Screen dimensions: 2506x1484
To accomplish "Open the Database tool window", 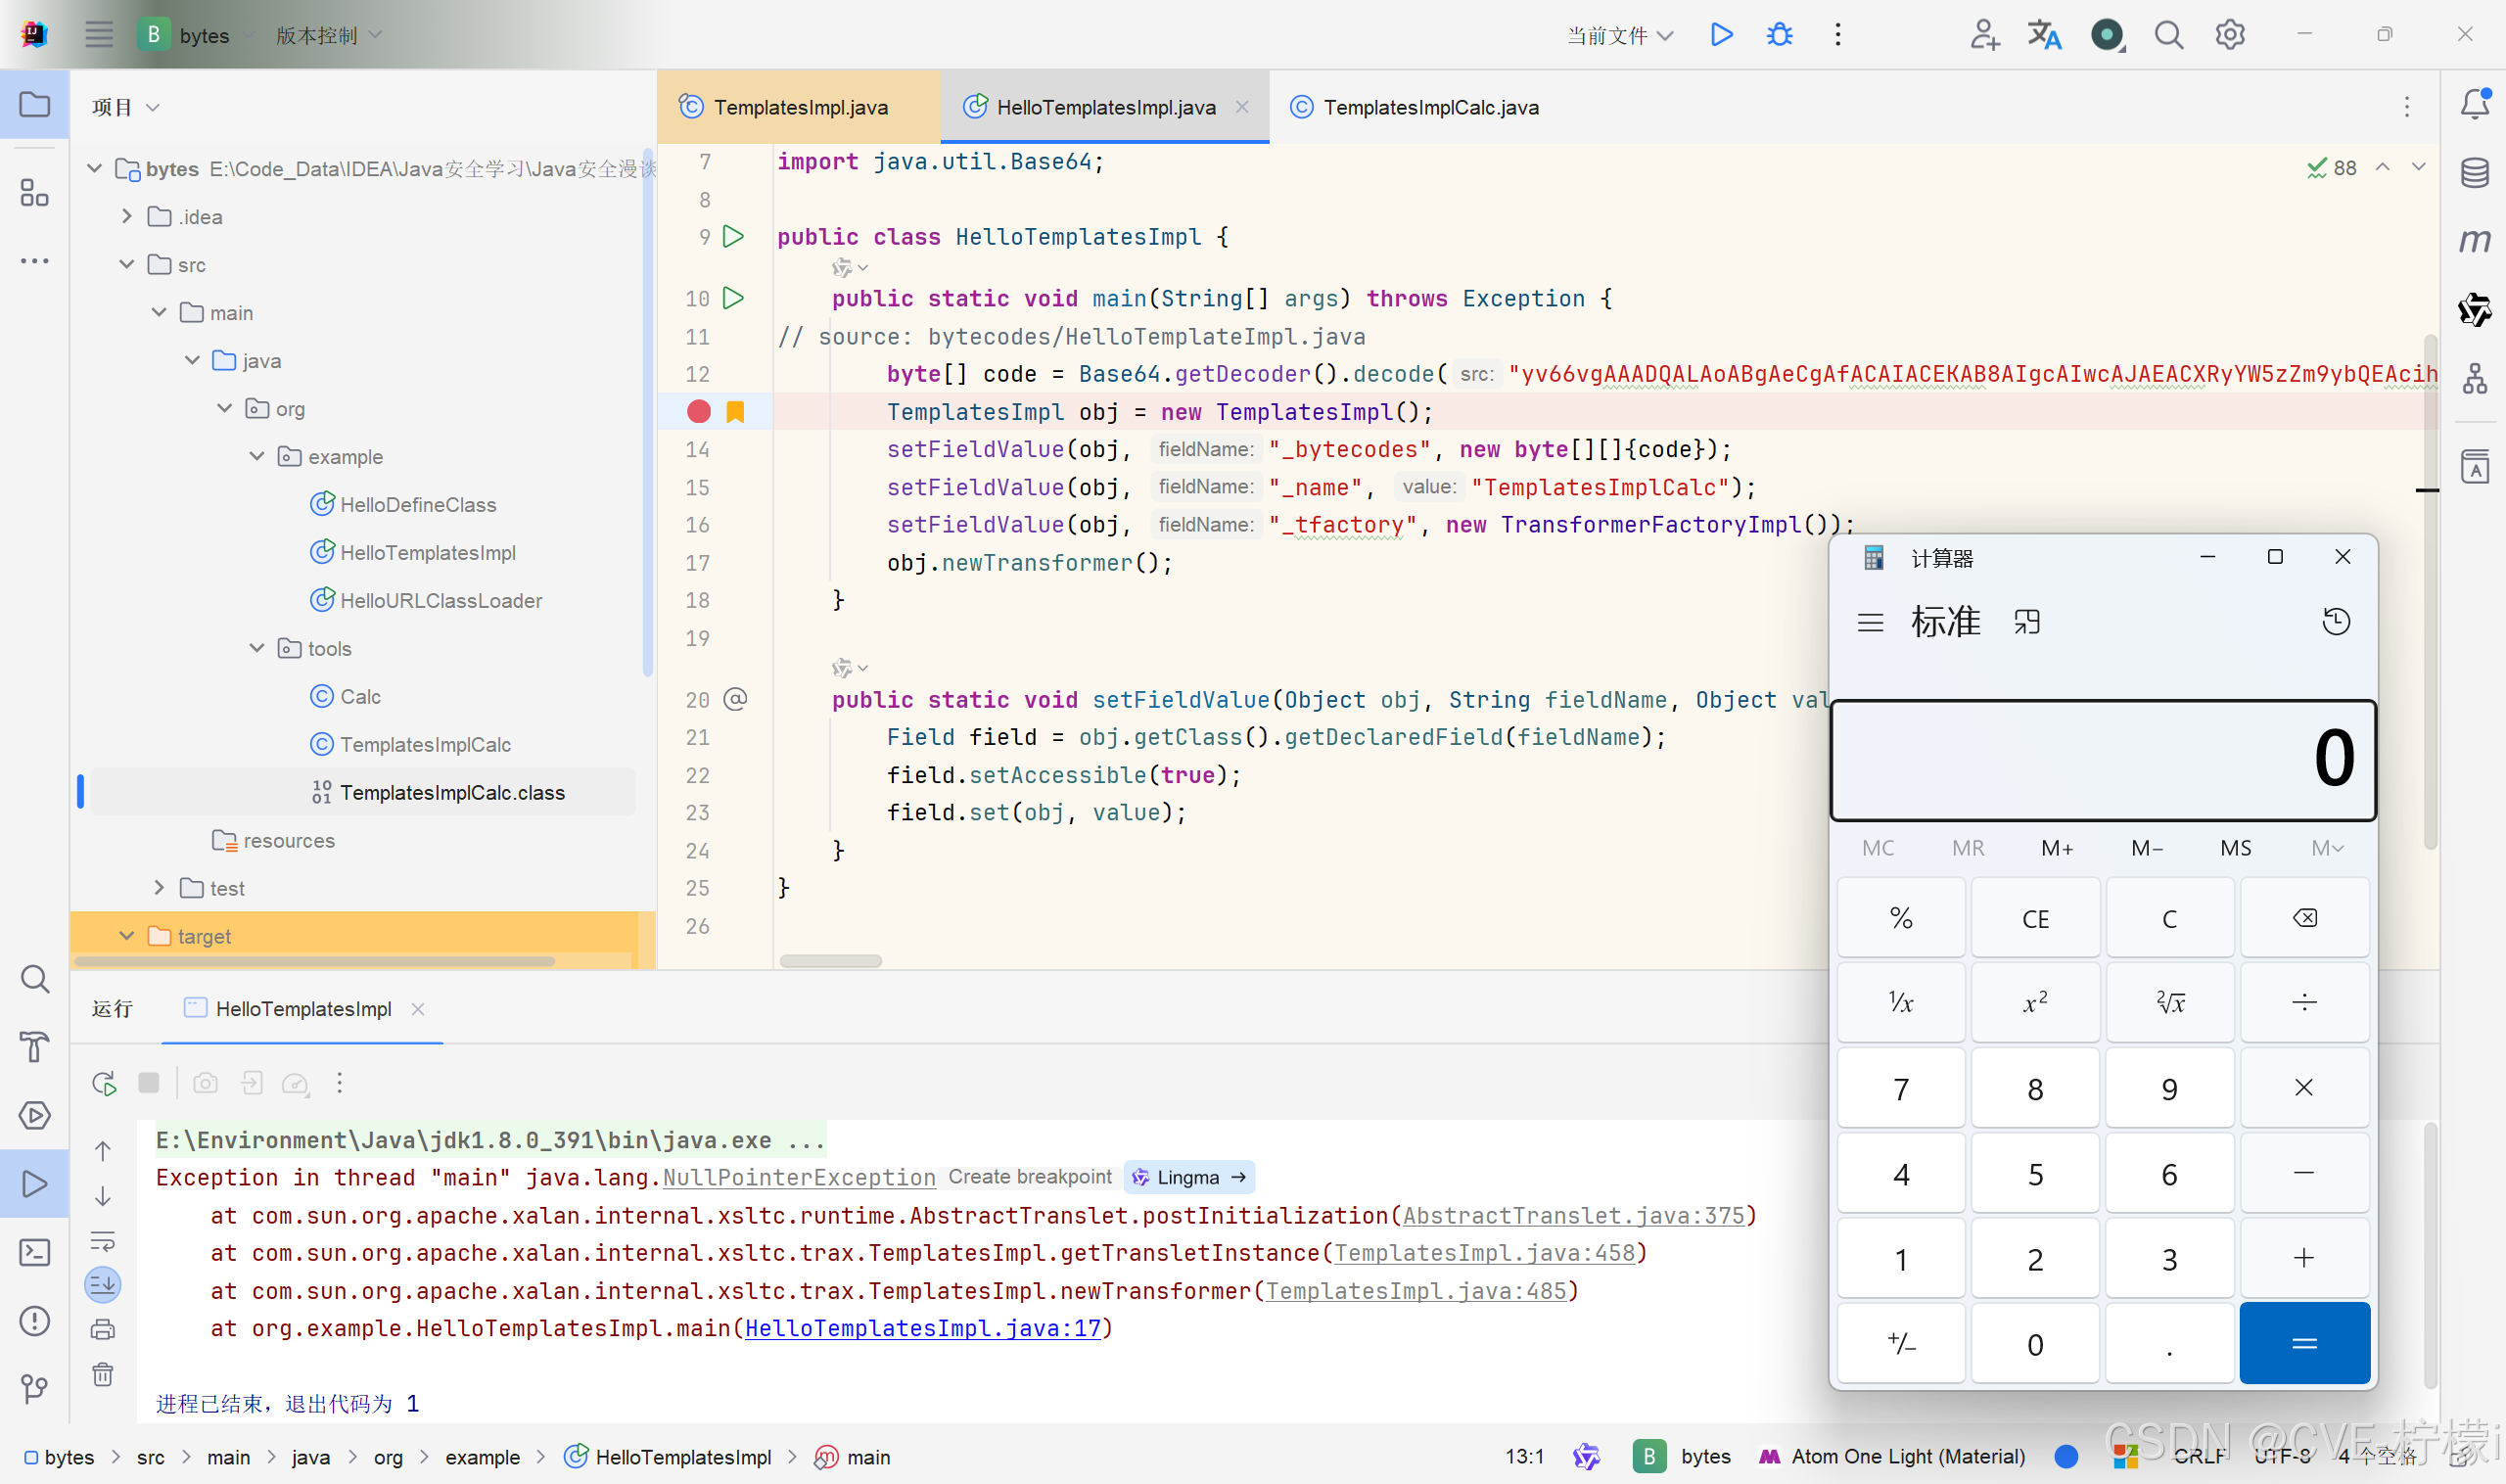I will coord(2474,172).
